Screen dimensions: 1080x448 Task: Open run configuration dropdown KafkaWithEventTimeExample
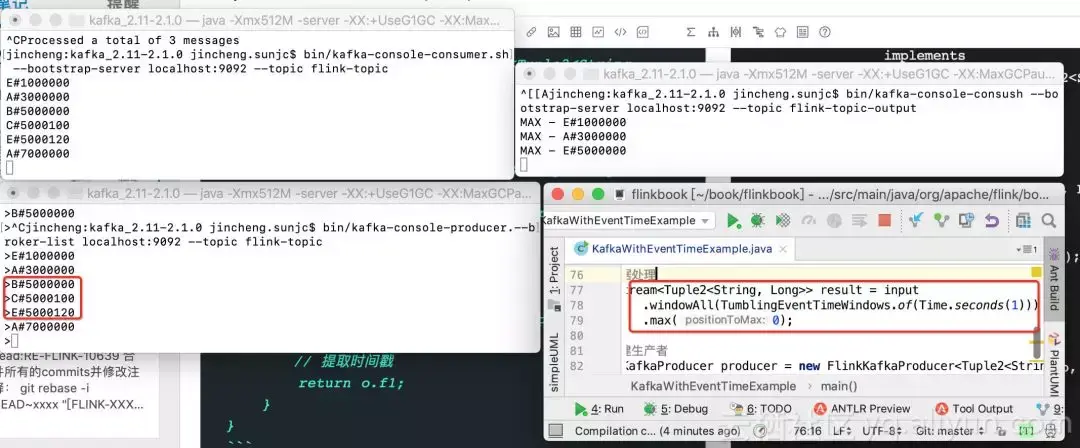pyautogui.click(x=627, y=221)
